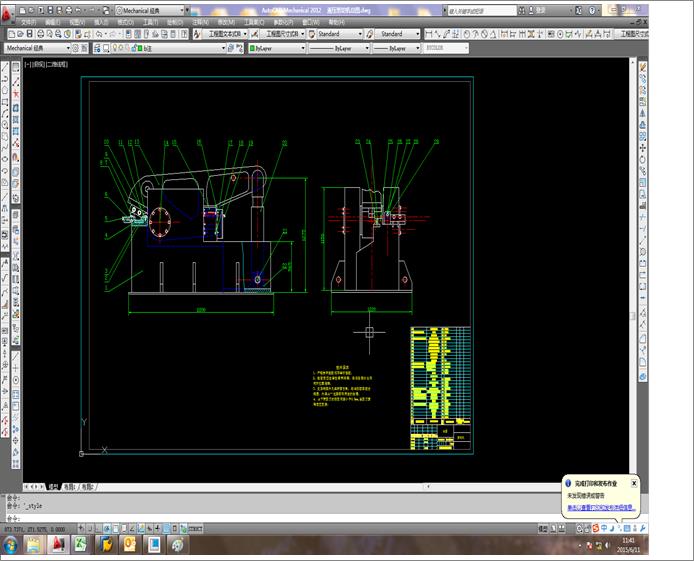
Task: Open the File menu in menu bar
Action: coord(28,21)
